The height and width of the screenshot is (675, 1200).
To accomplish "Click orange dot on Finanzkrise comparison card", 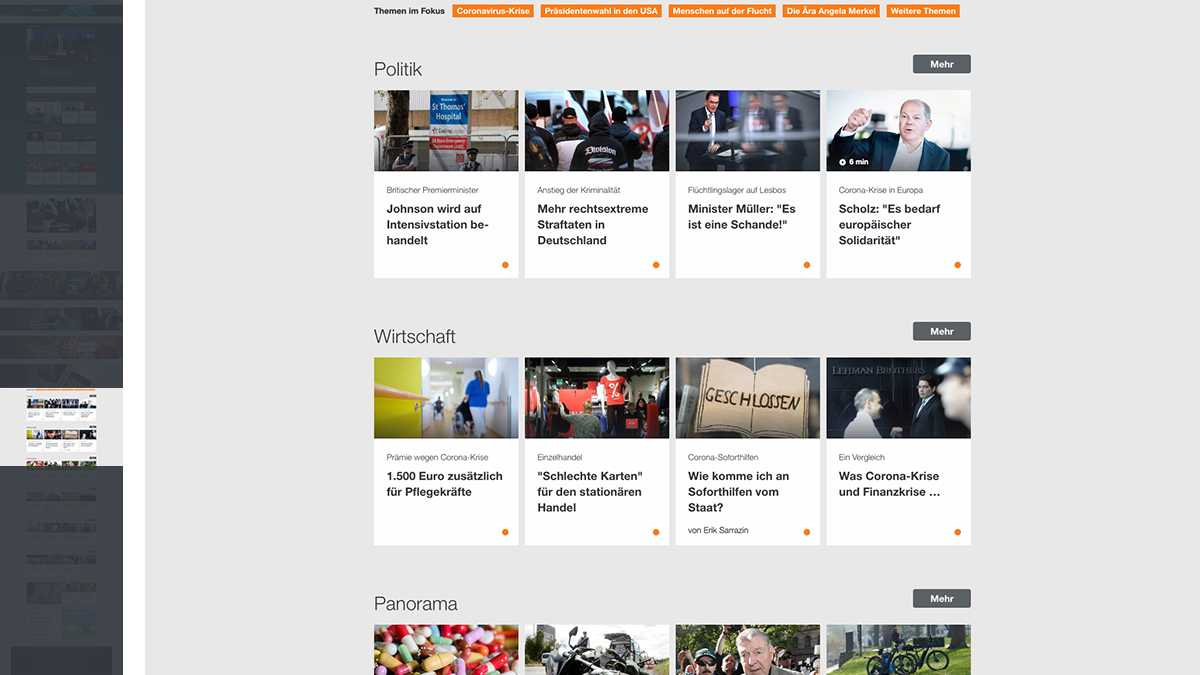I will (x=957, y=532).
